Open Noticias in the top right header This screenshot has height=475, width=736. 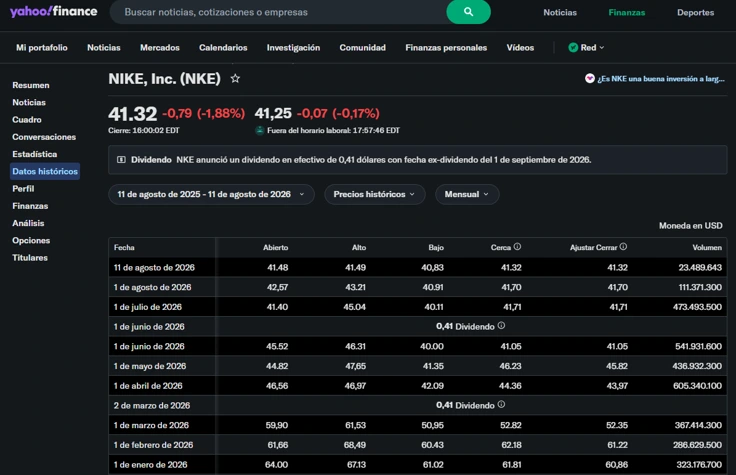pos(560,13)
